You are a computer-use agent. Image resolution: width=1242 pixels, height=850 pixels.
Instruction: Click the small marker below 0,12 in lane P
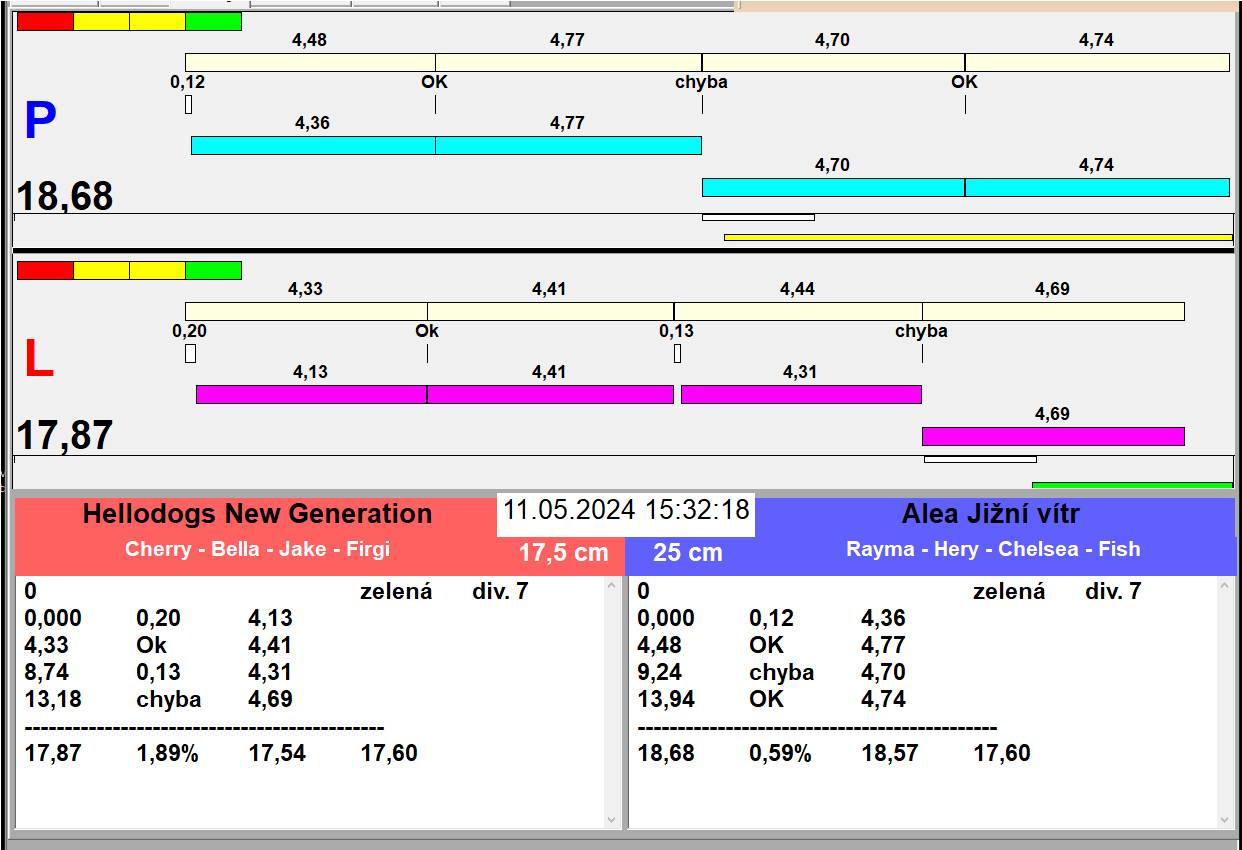tap(188, 105)
